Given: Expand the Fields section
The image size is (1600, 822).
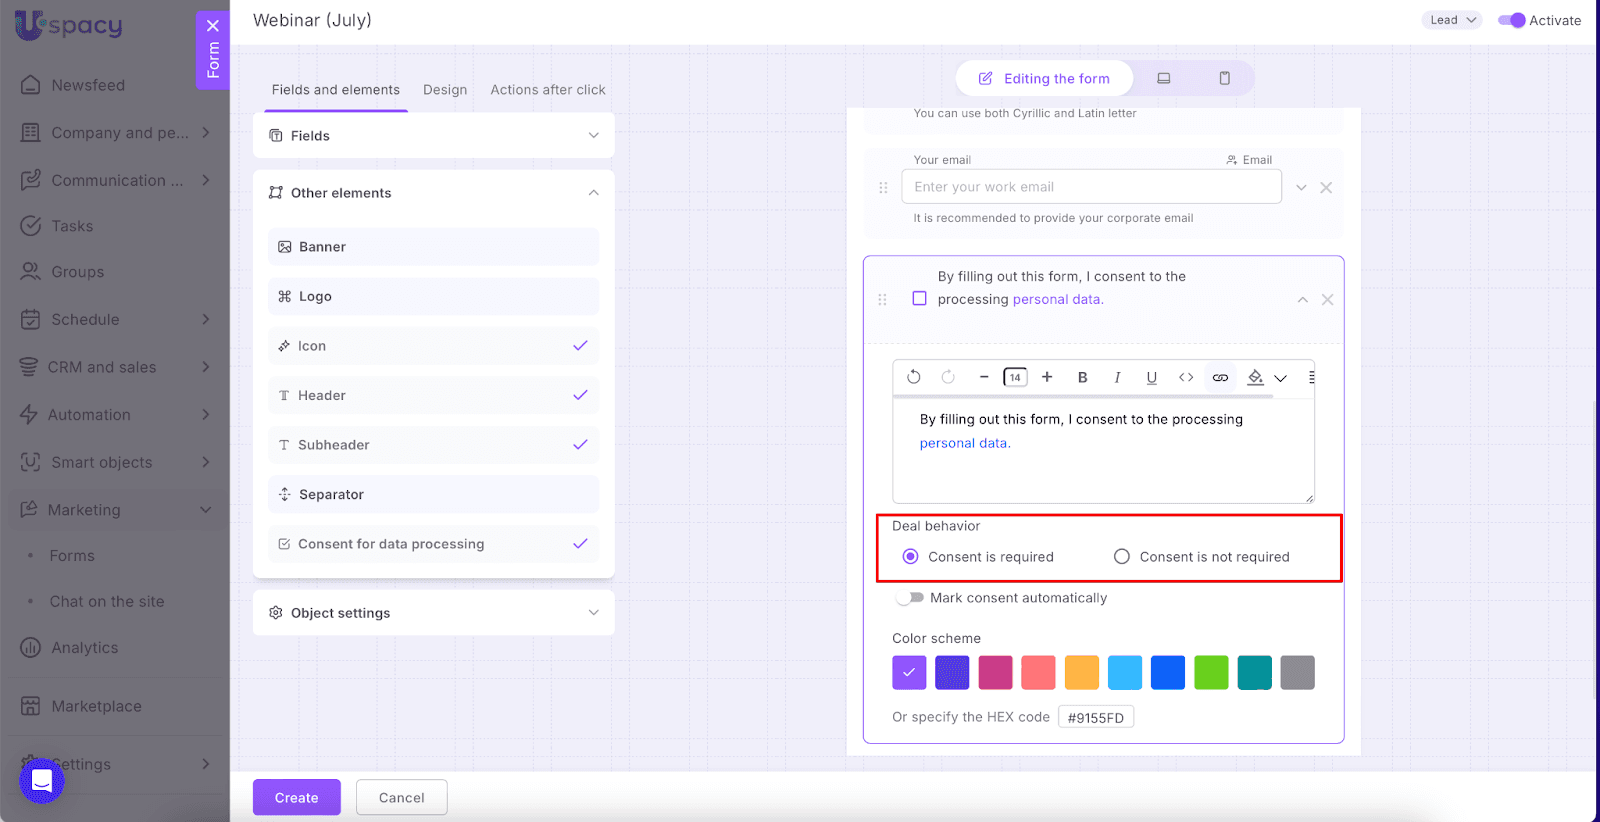Looking at the screenshot, I should [433, 136].
